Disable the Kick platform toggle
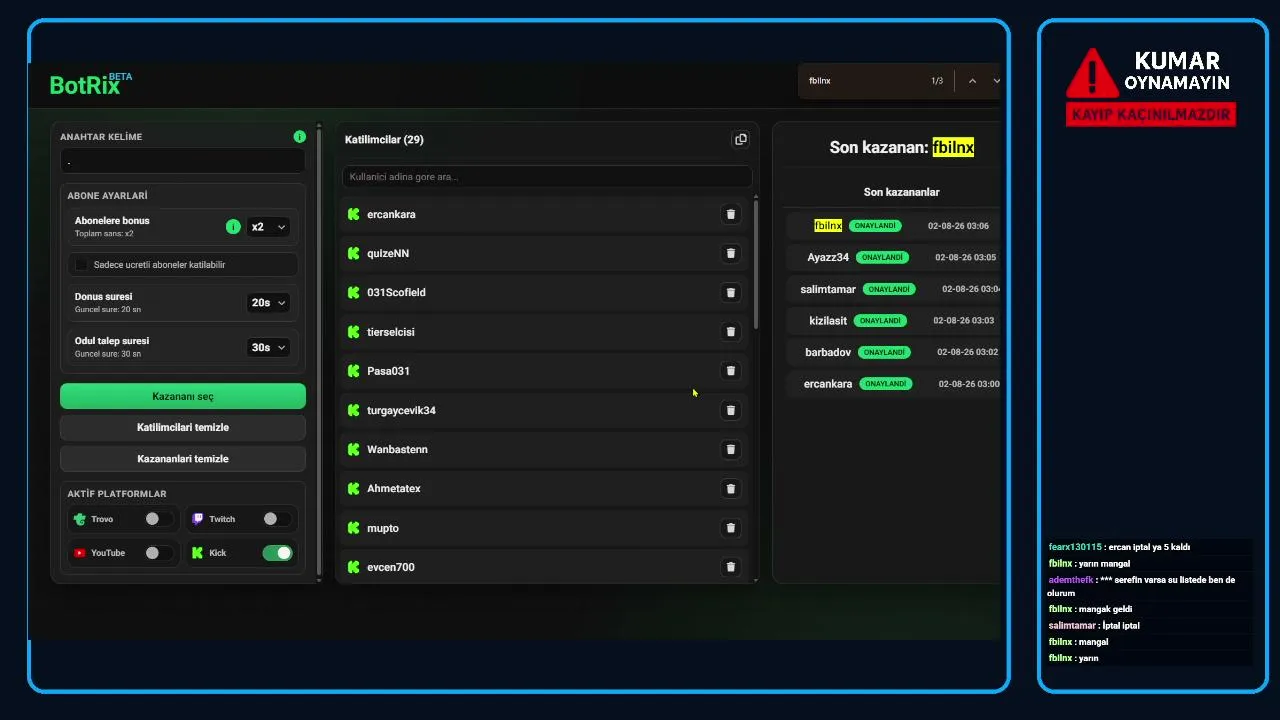The height and width of the screenshot is (720, 1280). pos(277,553)
